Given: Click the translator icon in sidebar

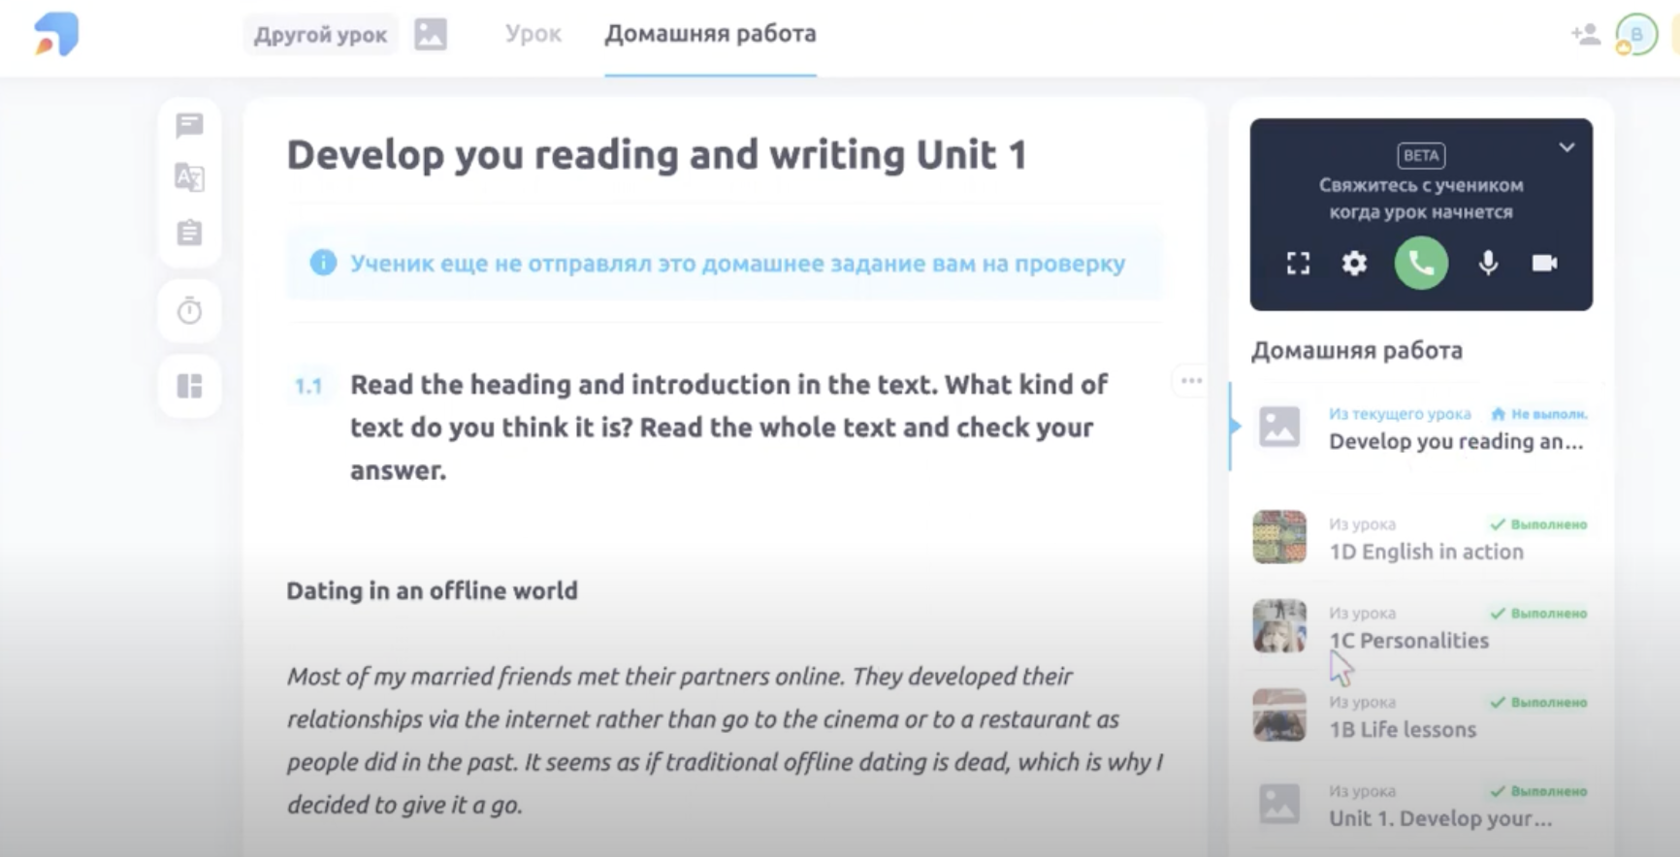Looking at the screenshot, I should pos(189,178).
